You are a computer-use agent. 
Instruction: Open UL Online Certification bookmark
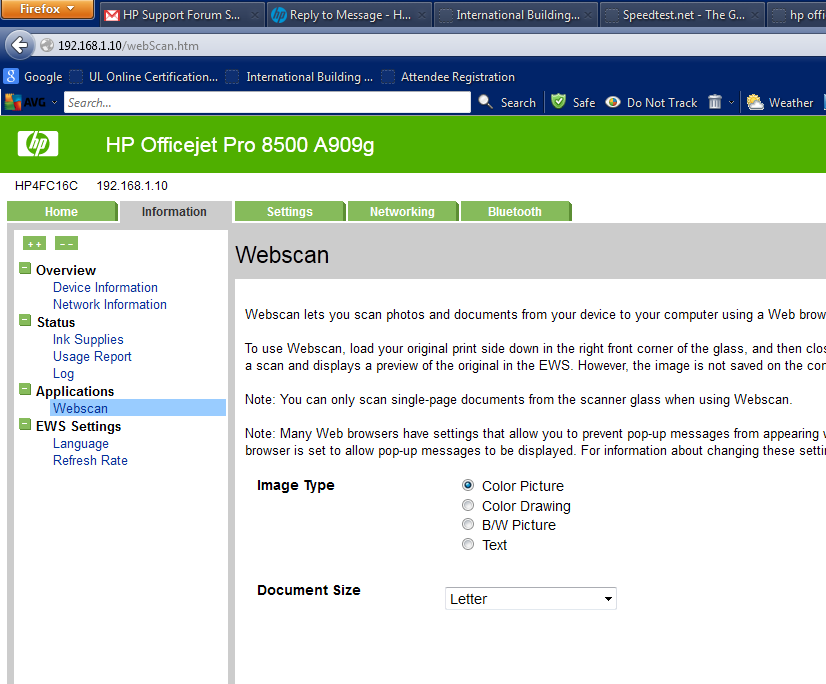[143, 77]
